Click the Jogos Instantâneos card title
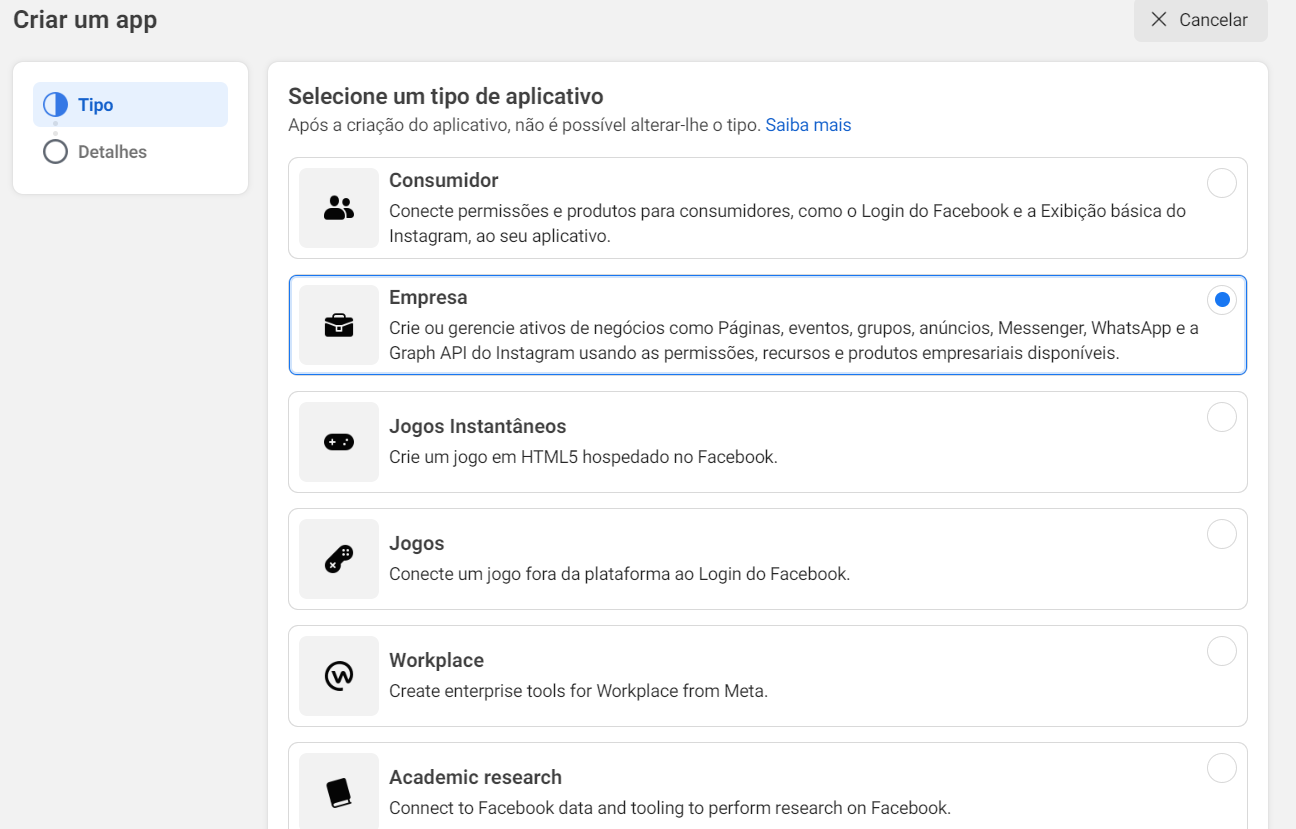Viewport: 1296px width, 829px height. pyautogui.click(x=477, y=427)
